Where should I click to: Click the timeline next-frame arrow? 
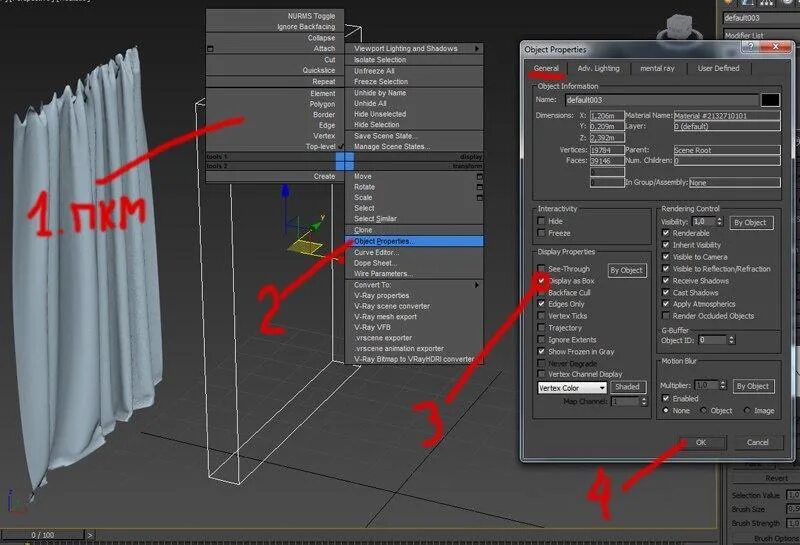tap(90, 535)
